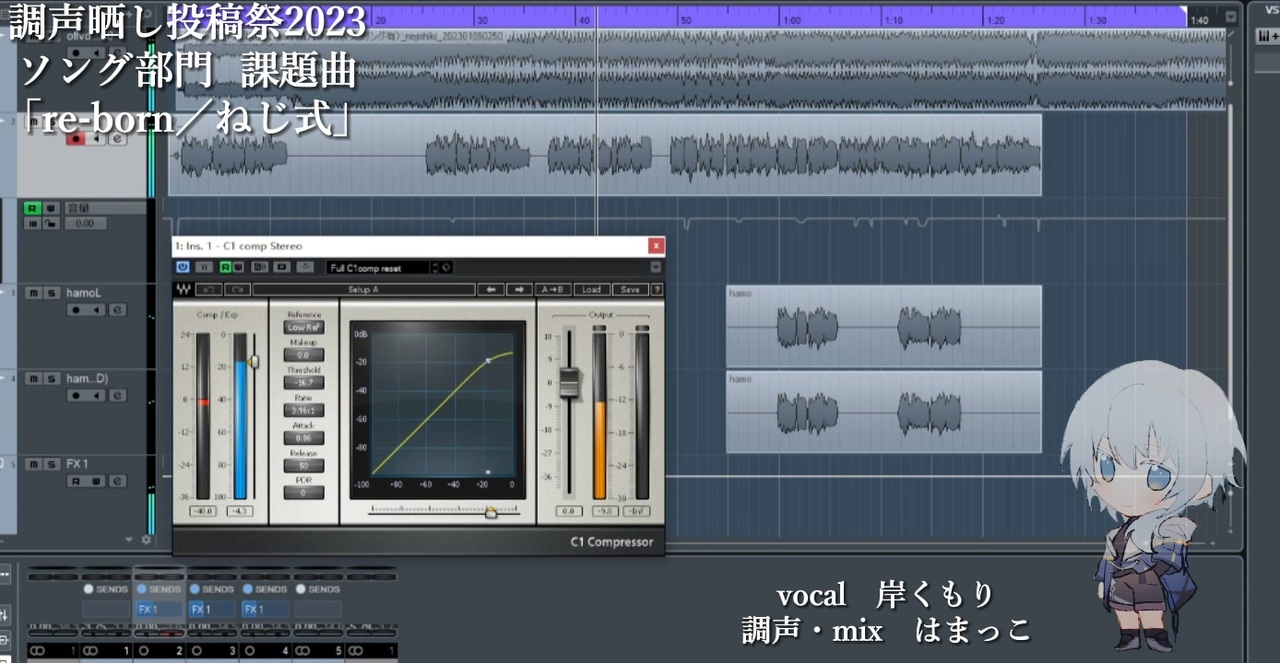The height and width of the screenshot is (663, 1280).
Task: Toggle monitor on the hamoL track
Action: point(96,310)
